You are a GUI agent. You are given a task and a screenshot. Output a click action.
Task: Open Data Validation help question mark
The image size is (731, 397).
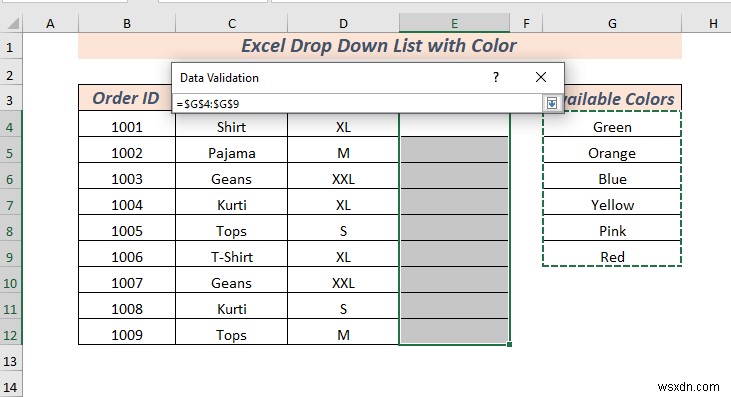[496, 77]
